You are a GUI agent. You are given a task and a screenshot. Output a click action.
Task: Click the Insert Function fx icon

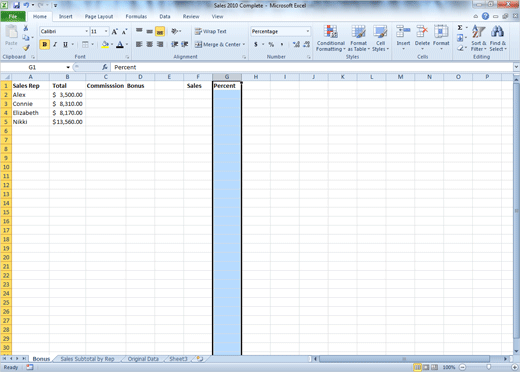(105, 67)
